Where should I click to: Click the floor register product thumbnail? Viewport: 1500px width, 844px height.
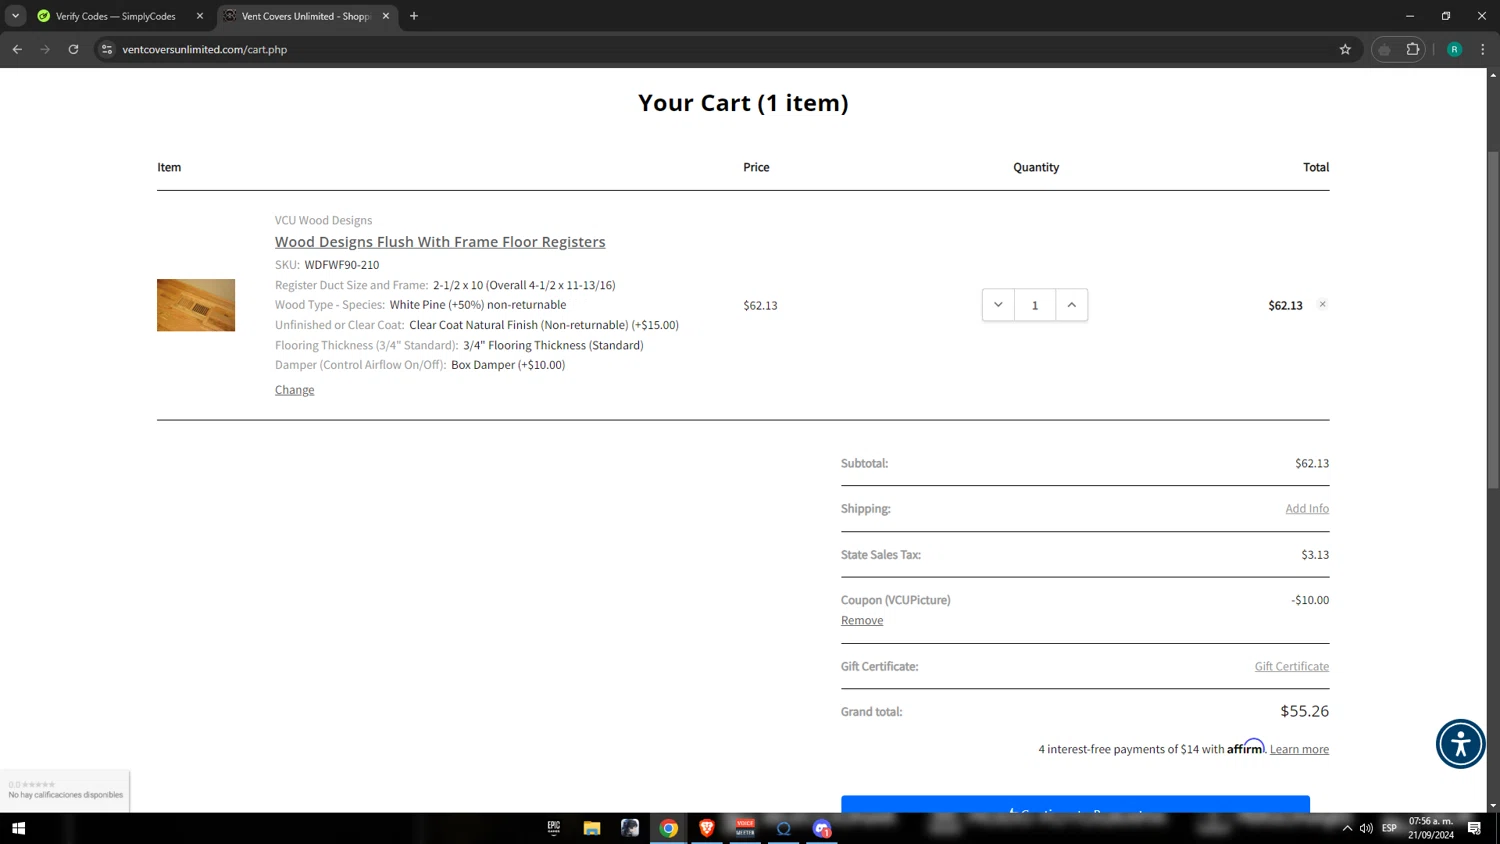coord(196,305)
